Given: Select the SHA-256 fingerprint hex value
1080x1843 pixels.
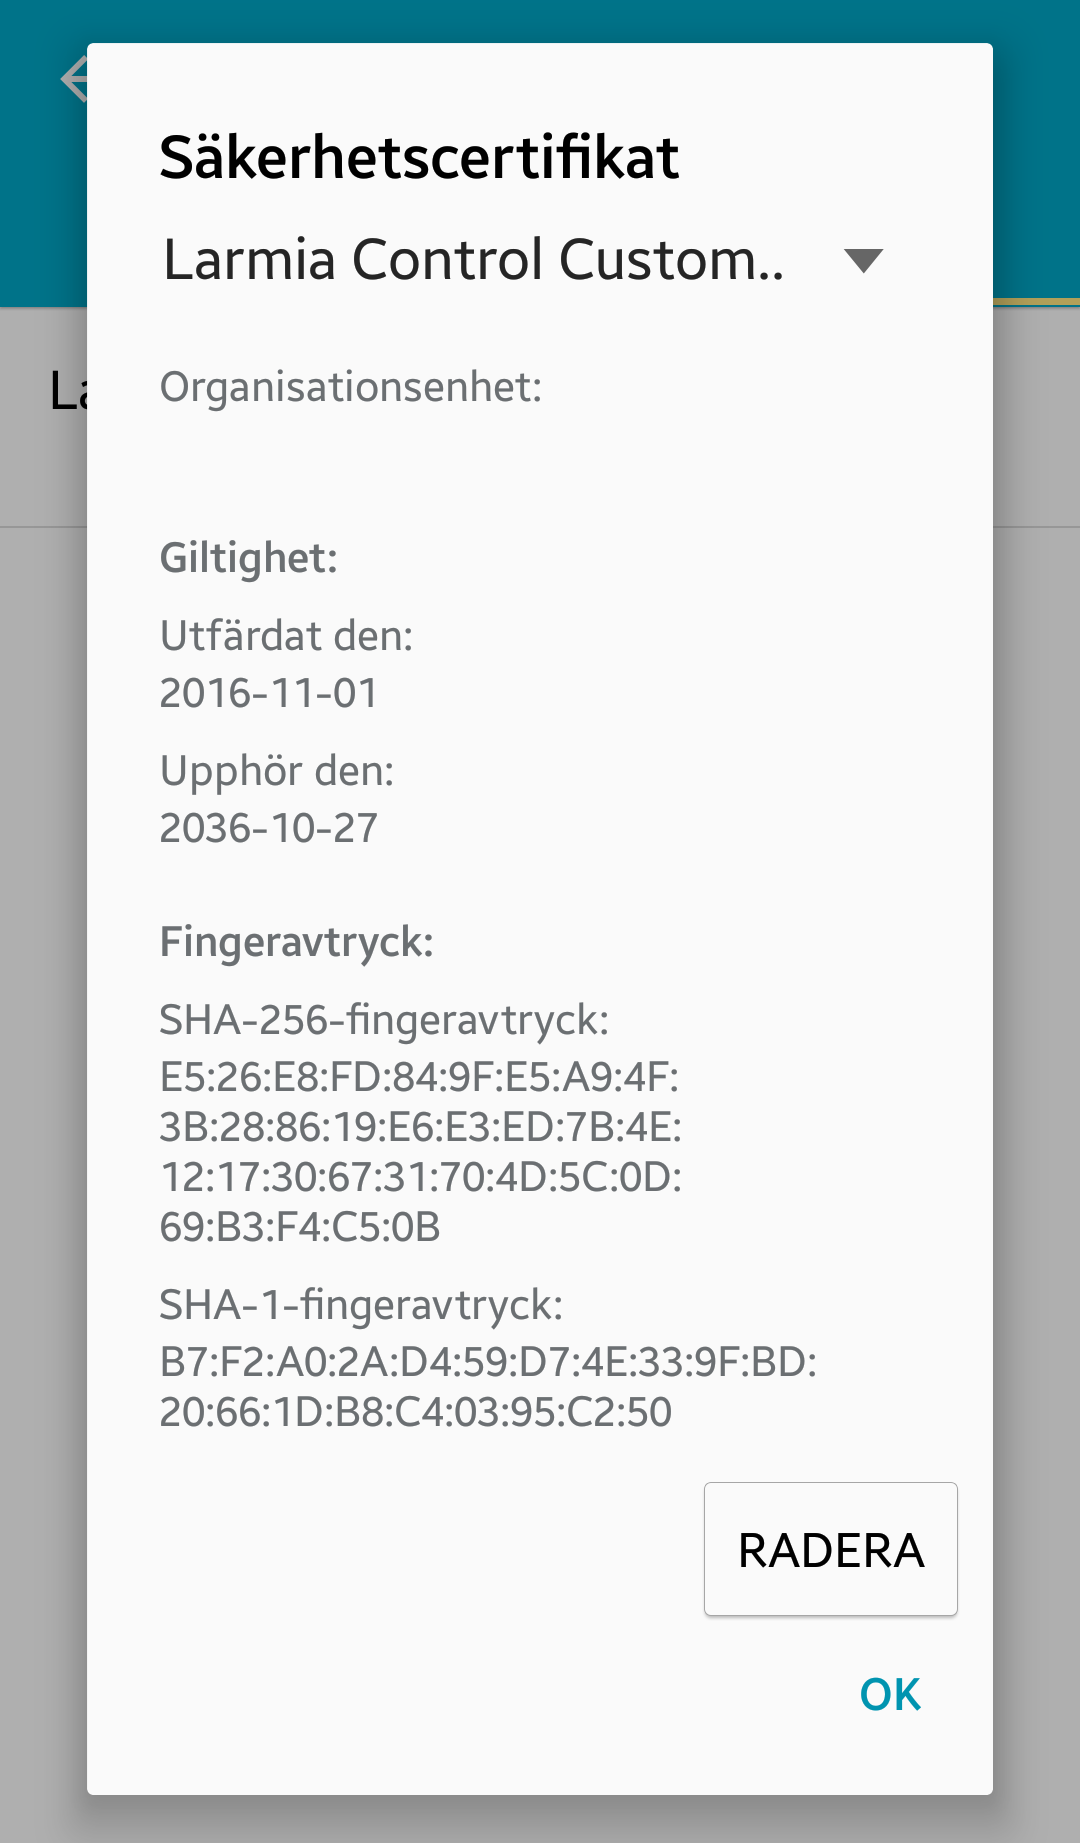Looking at the screenshot, I should point(421,1152).
